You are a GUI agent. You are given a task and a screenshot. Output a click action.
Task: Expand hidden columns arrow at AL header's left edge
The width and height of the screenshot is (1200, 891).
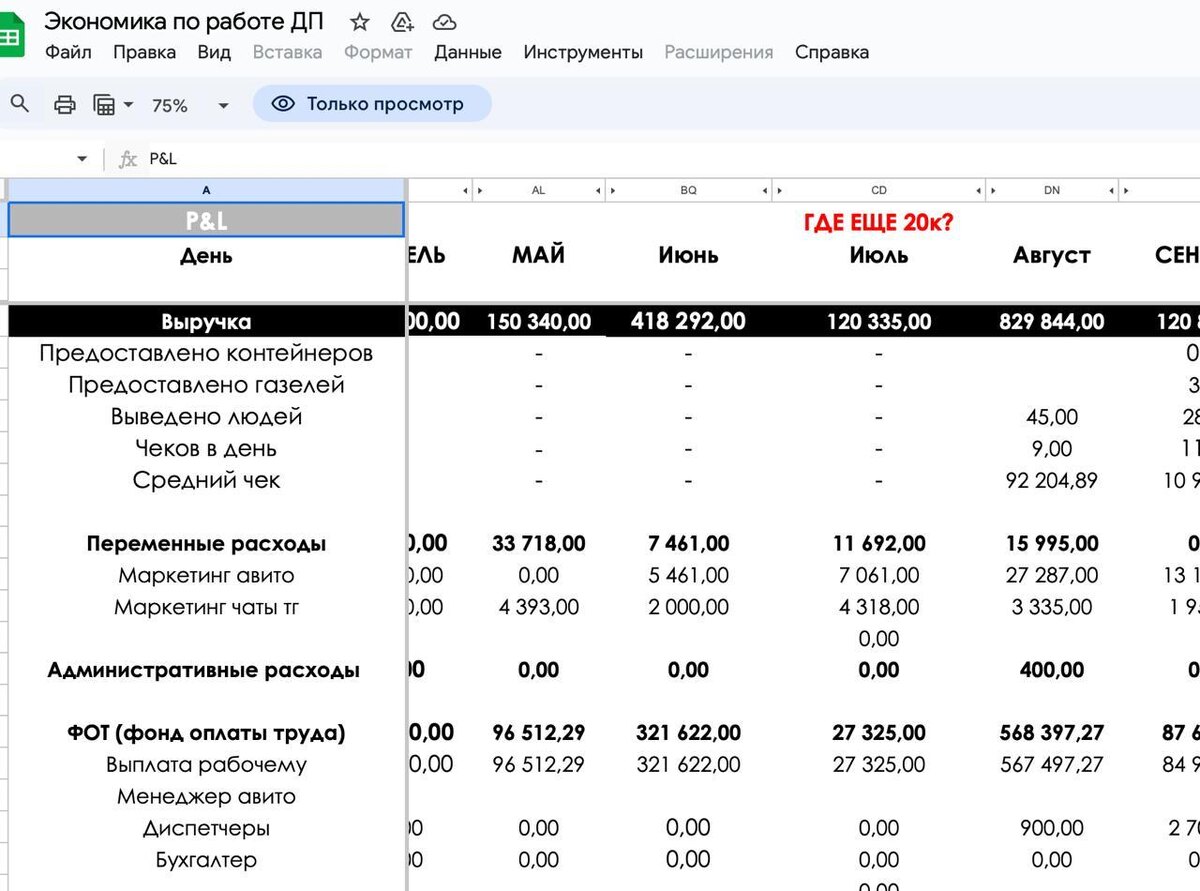(479, 190)
